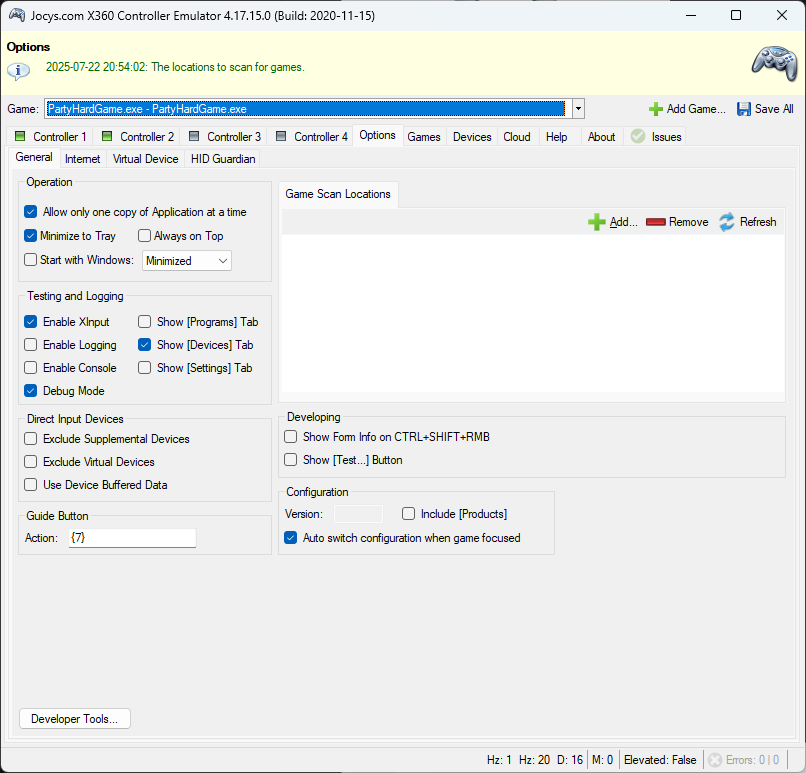
Task: Click the Configuration Version field
Action: point(358,513)
